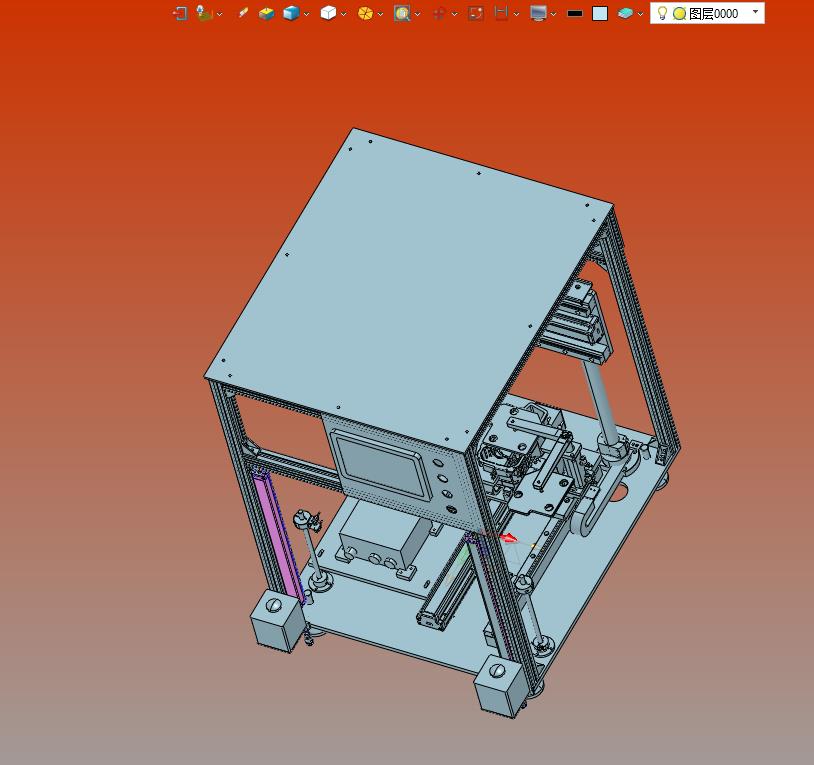Click the white cube view orientation icon
Screen dimensions: 814x765
click(x=328, y=13)
